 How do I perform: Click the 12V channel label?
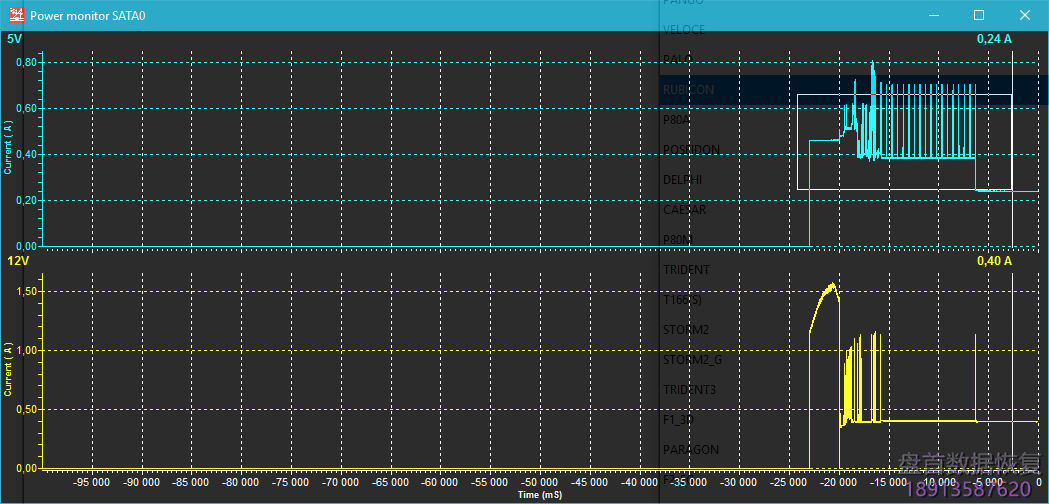pyautogui.click(x=17, y=261)
